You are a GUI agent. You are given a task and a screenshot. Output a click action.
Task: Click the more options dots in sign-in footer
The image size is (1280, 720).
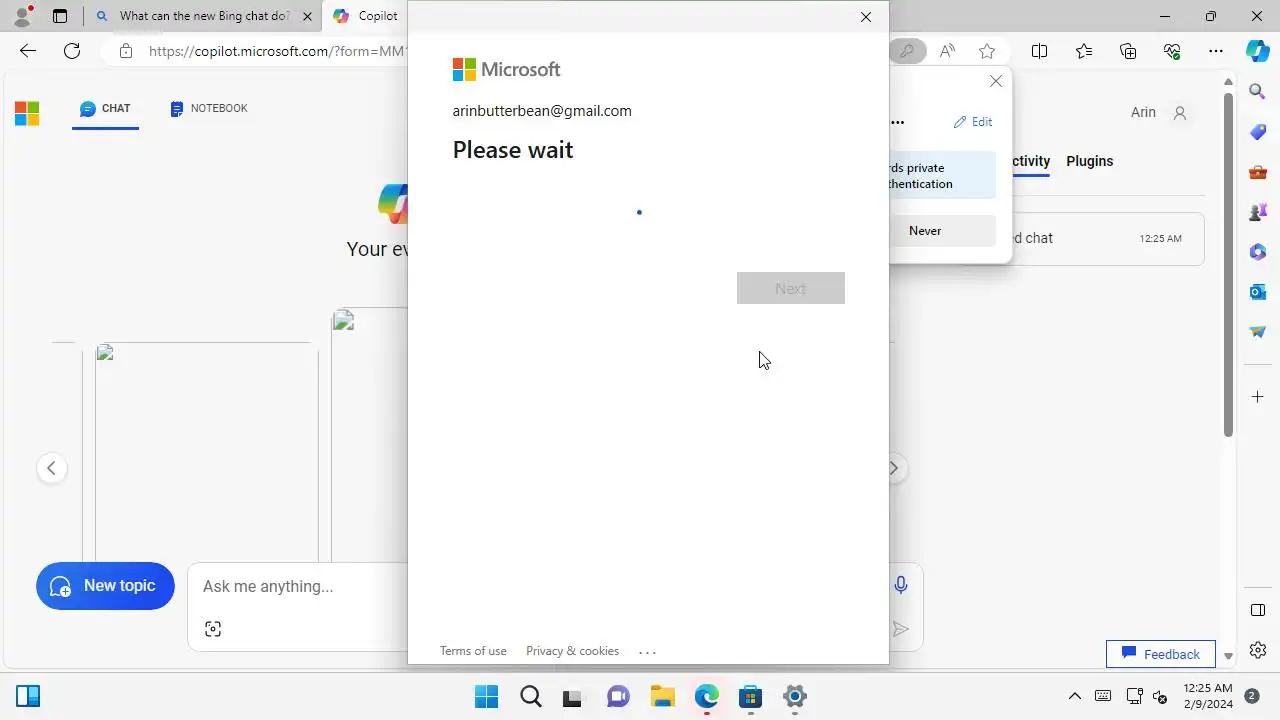[647, 652]
